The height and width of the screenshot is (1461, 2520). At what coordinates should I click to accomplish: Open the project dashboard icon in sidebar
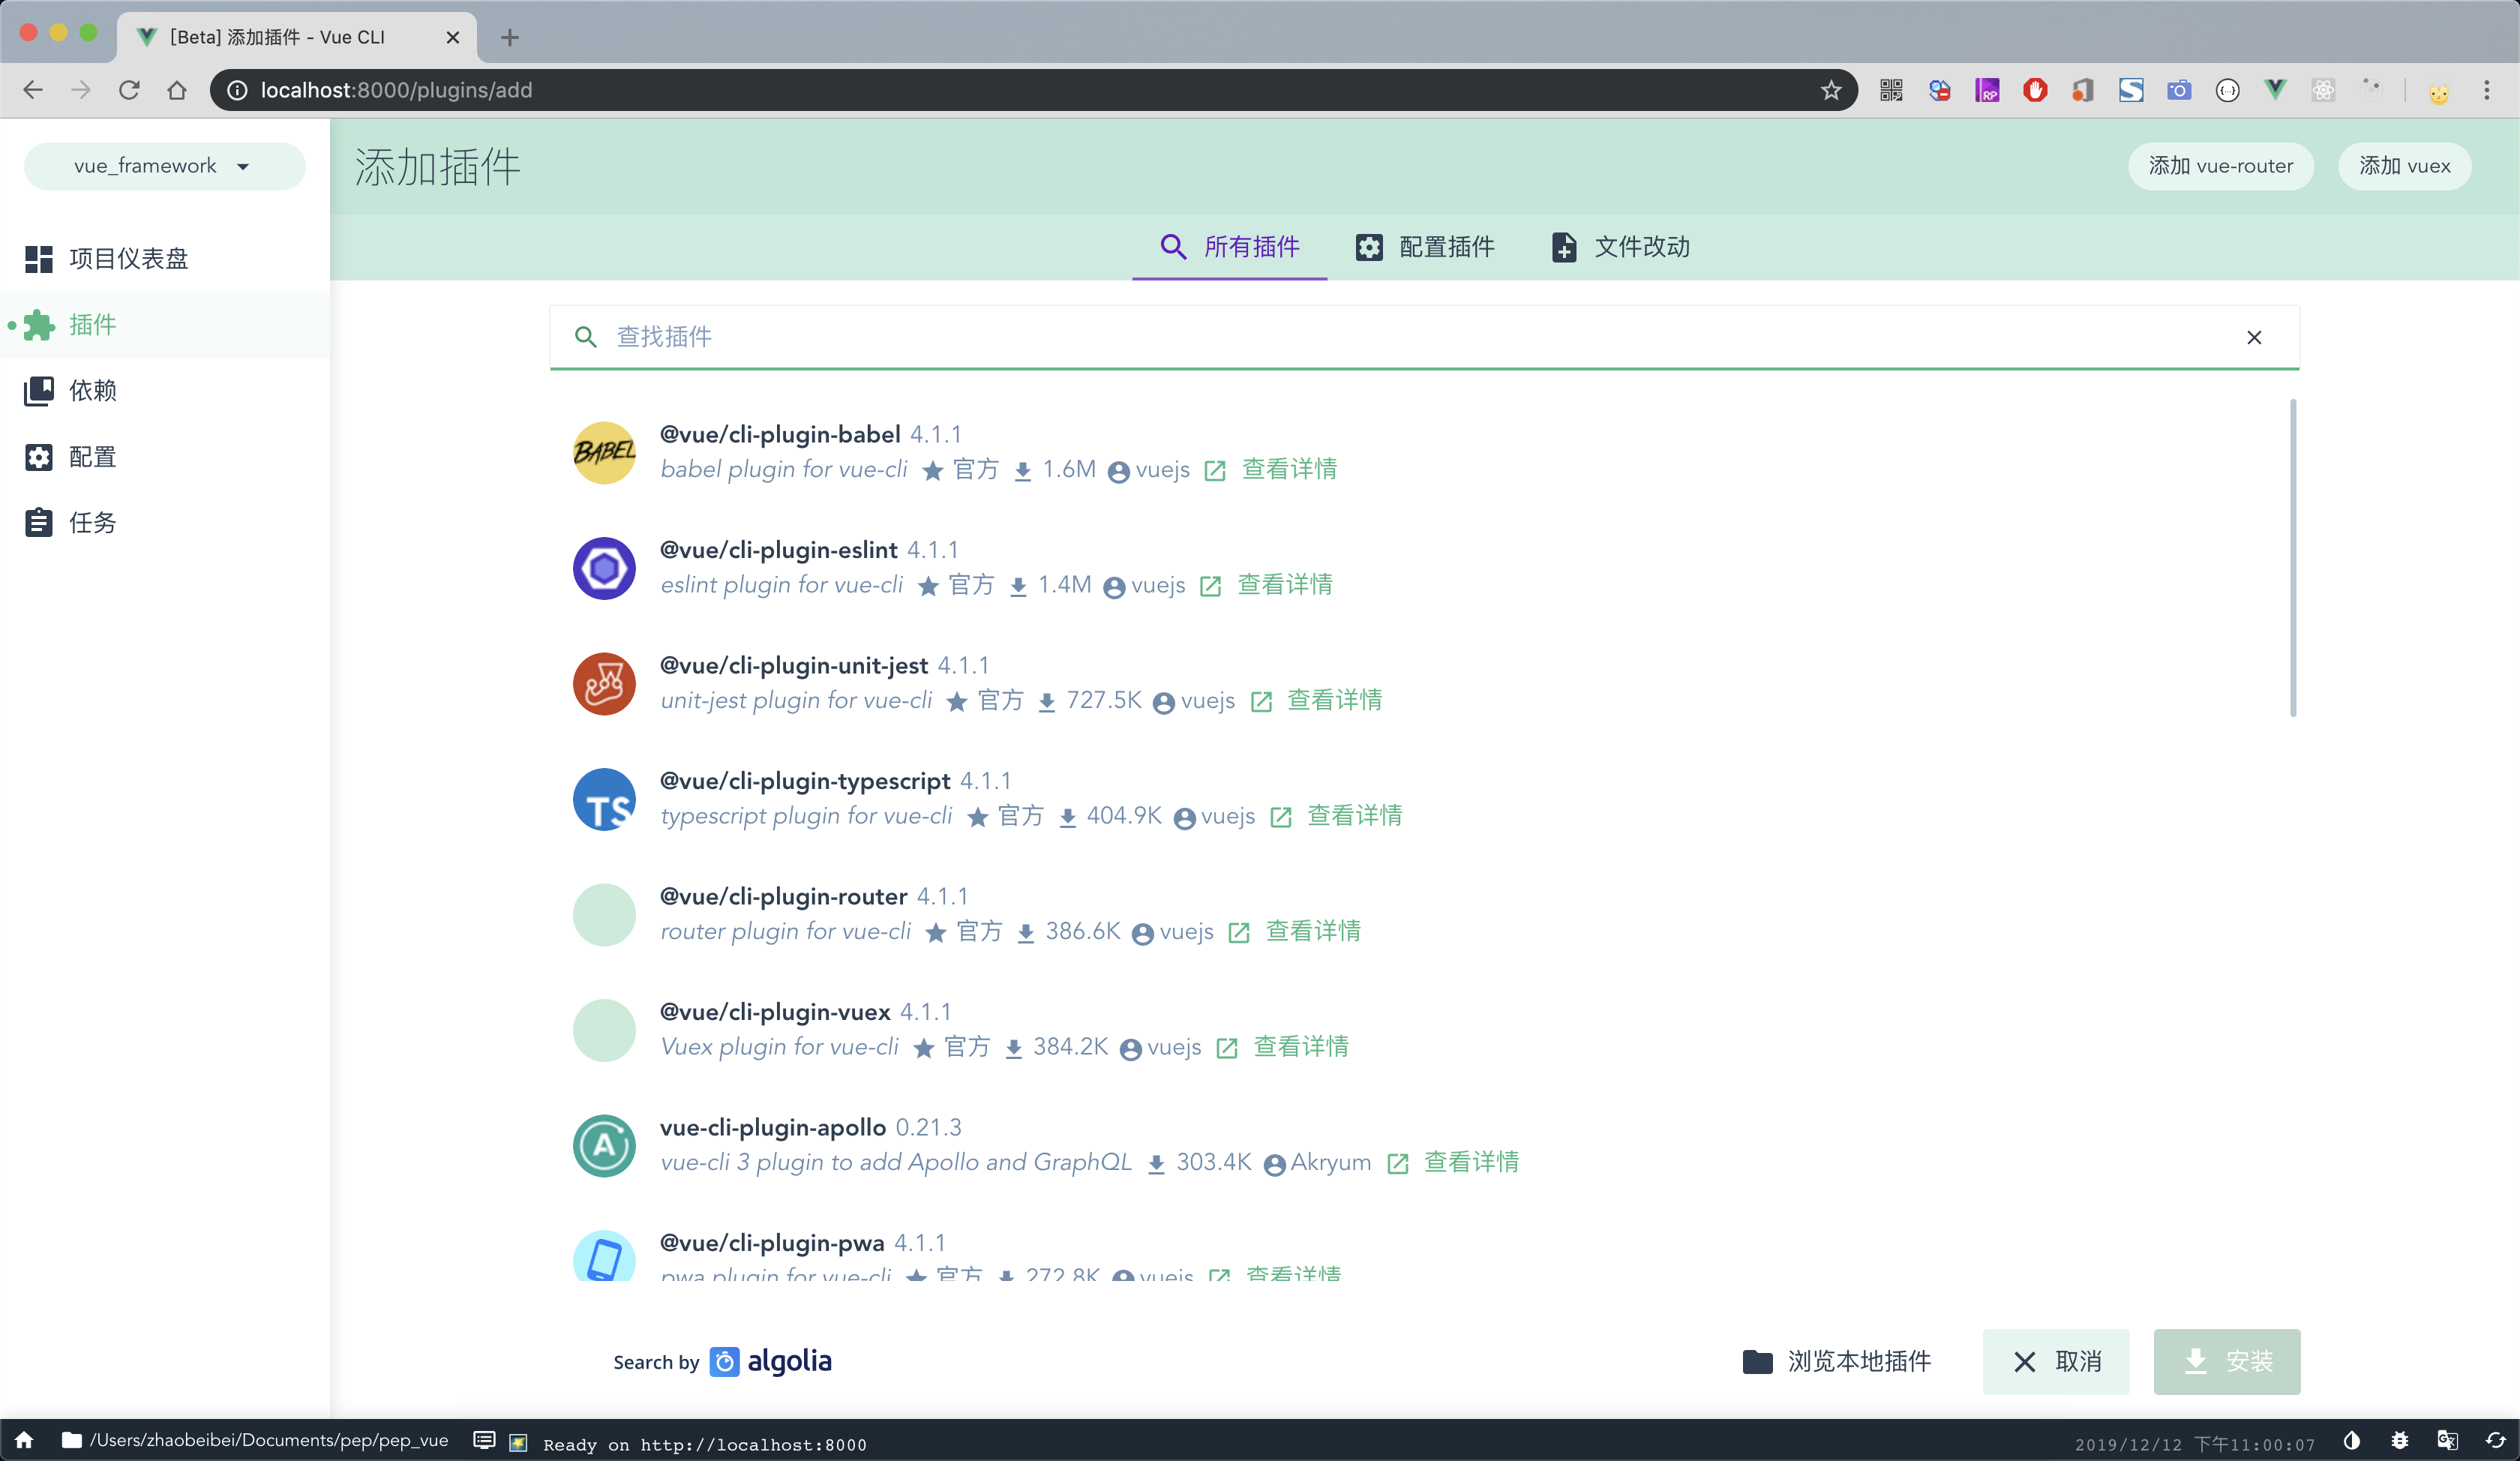coord(38,259)
